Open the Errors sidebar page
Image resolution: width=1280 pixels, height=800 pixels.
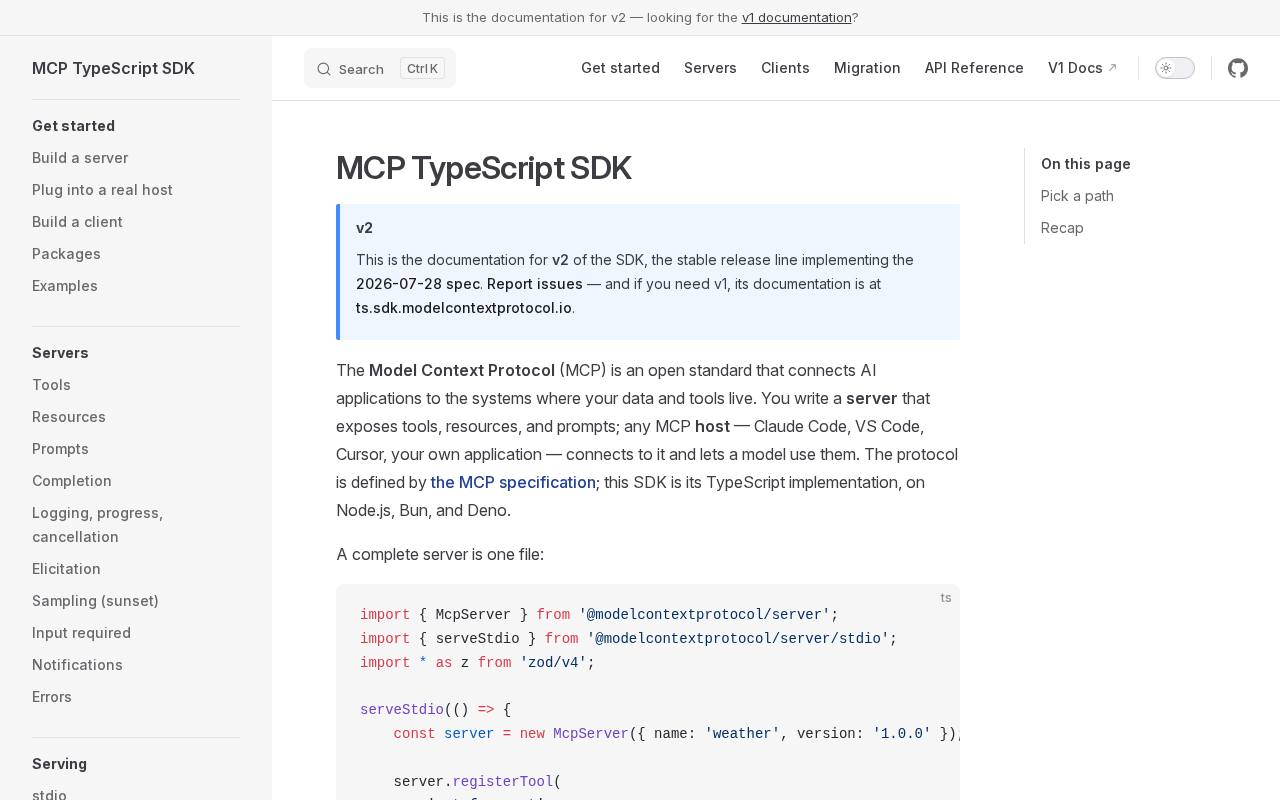coord(52,697)
